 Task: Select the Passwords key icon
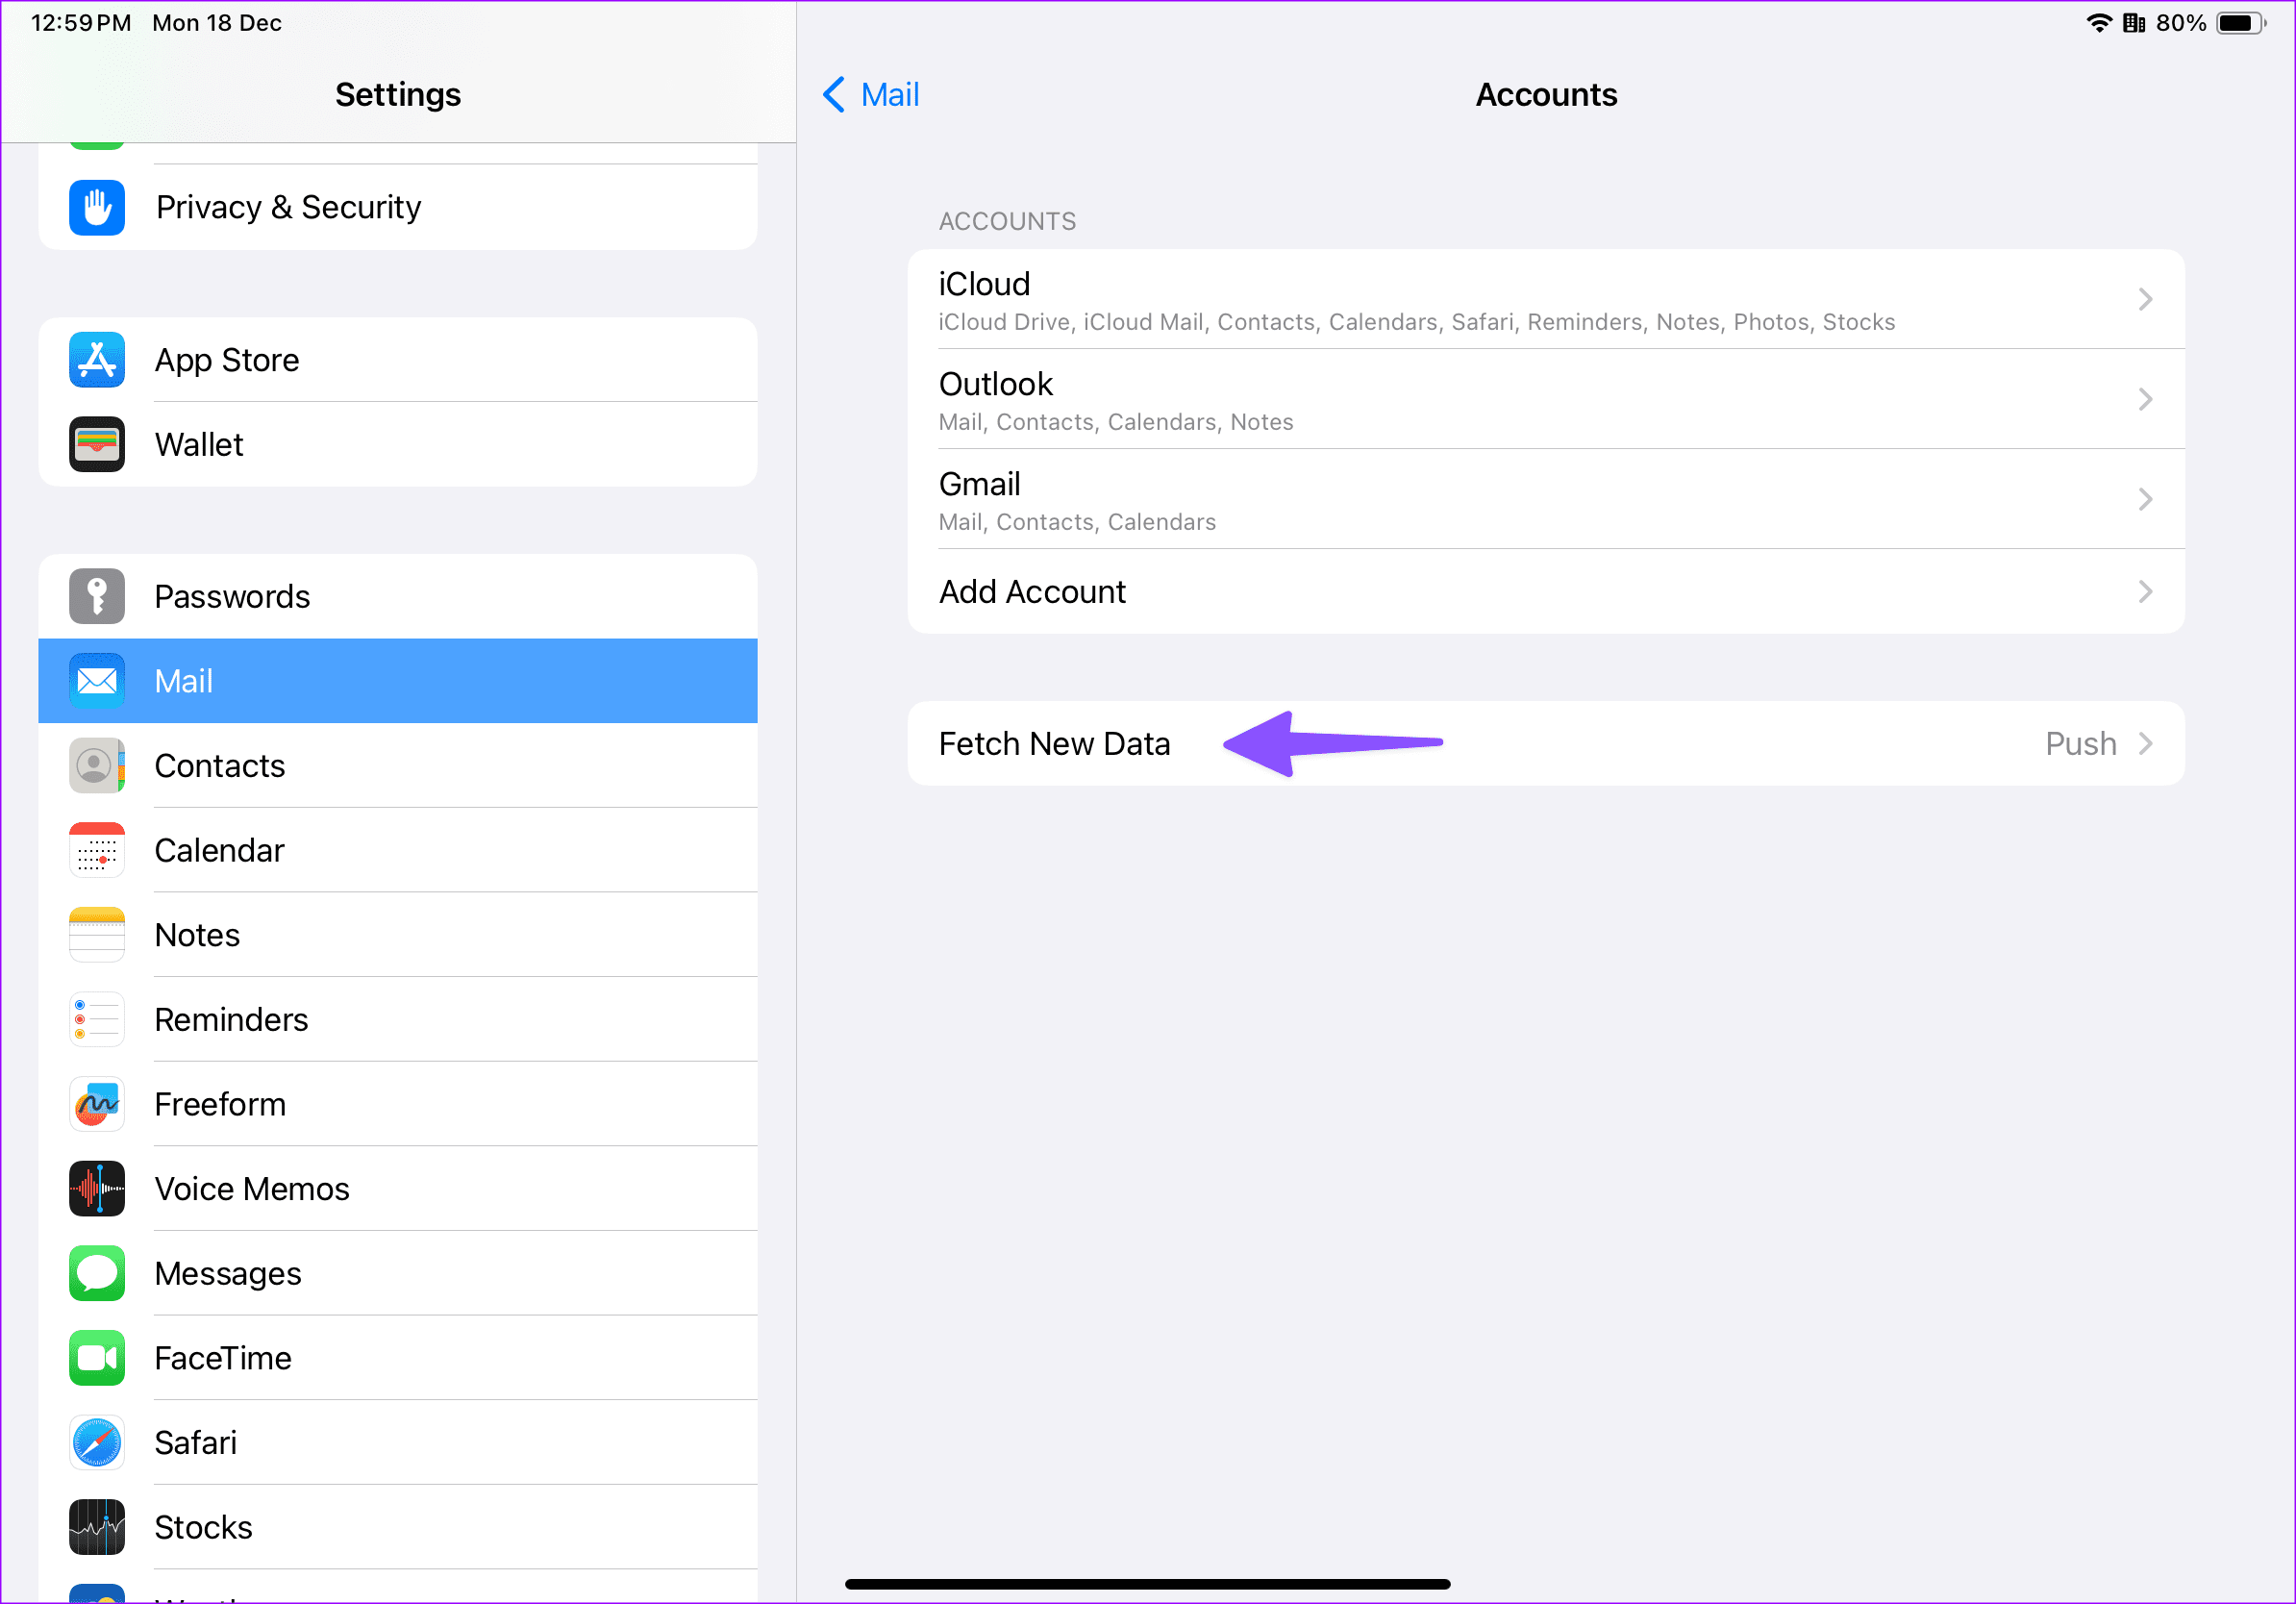click(96, 596)
